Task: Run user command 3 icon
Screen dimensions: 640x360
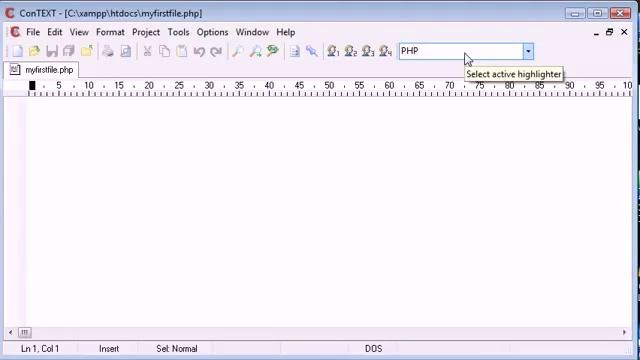Action: point(368,51)
